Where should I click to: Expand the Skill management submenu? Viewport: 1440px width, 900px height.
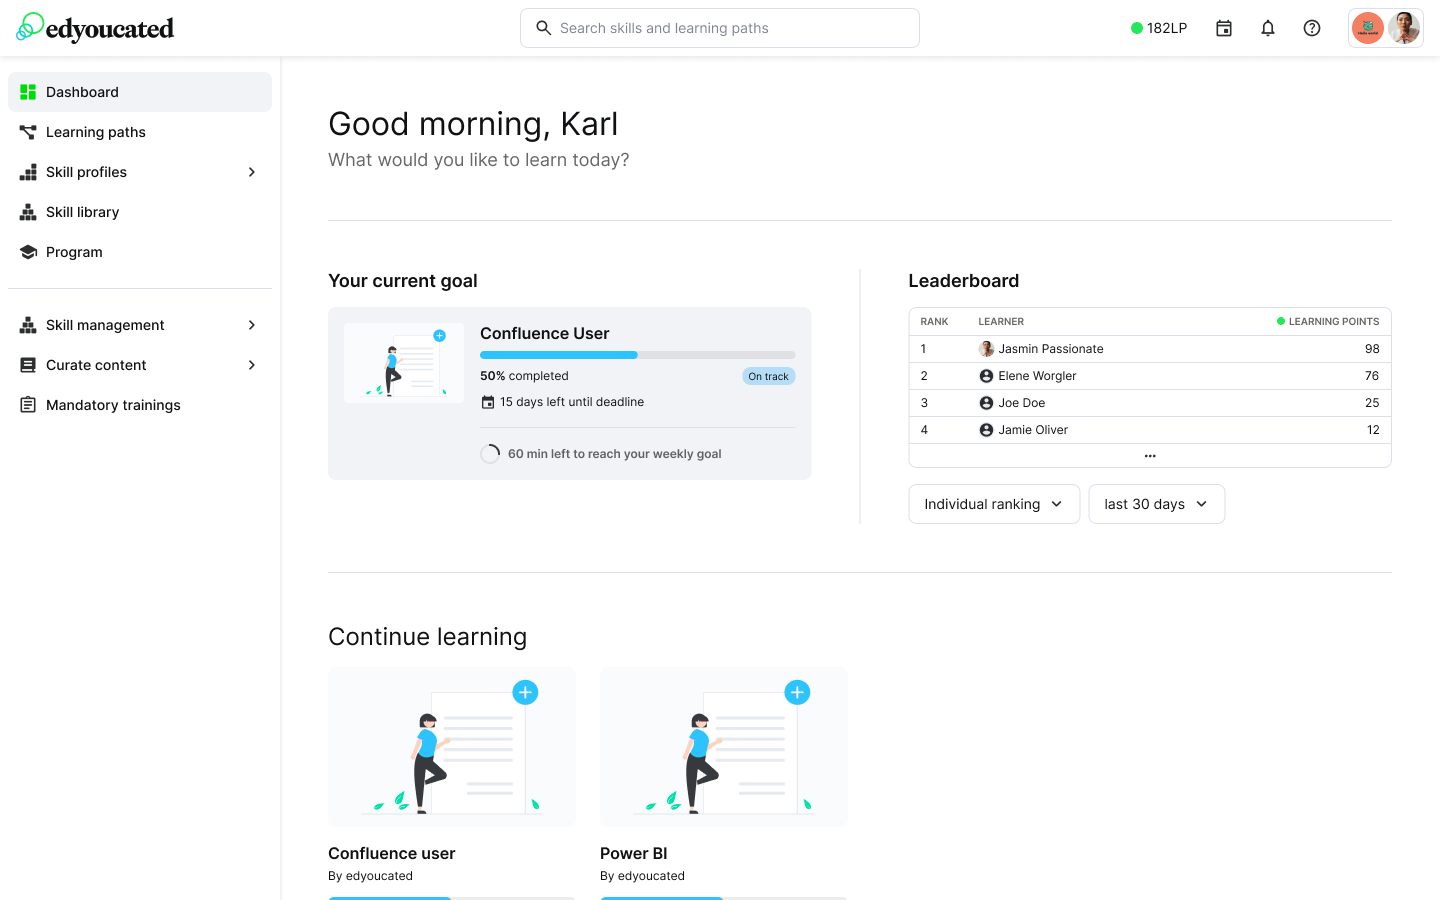[x=252, y=325]
